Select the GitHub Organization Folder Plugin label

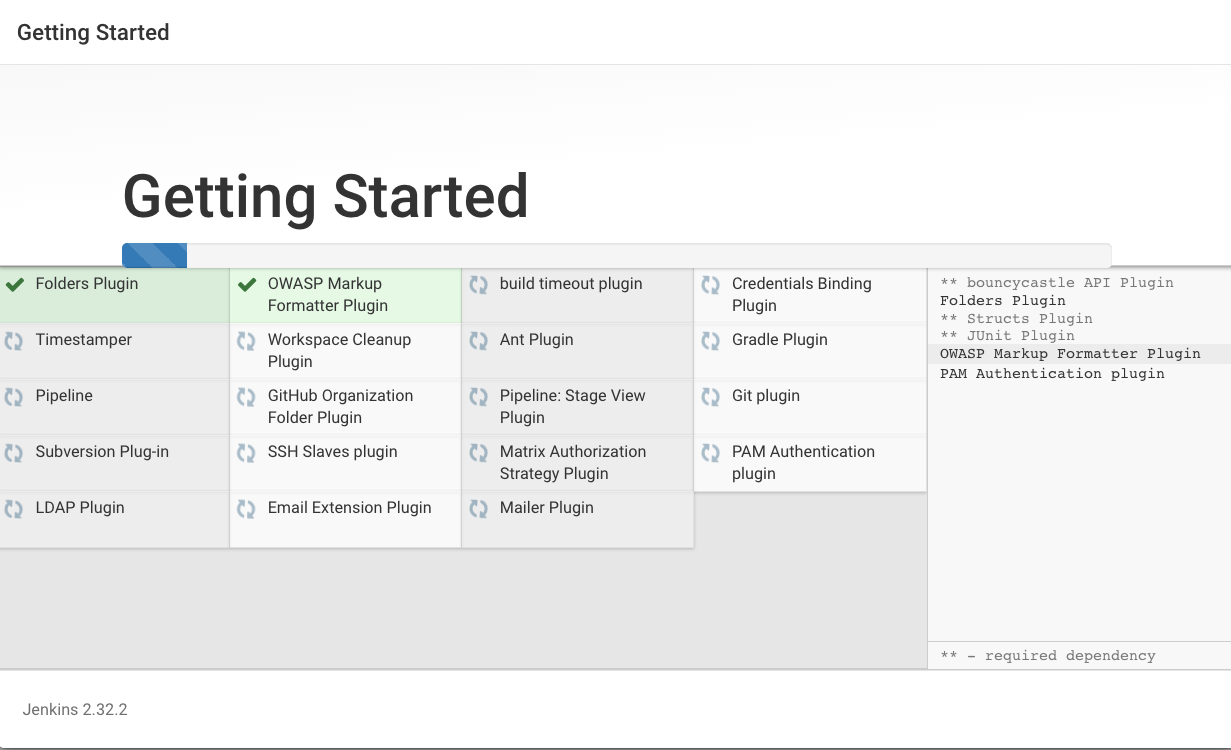[x=340, y=407]
